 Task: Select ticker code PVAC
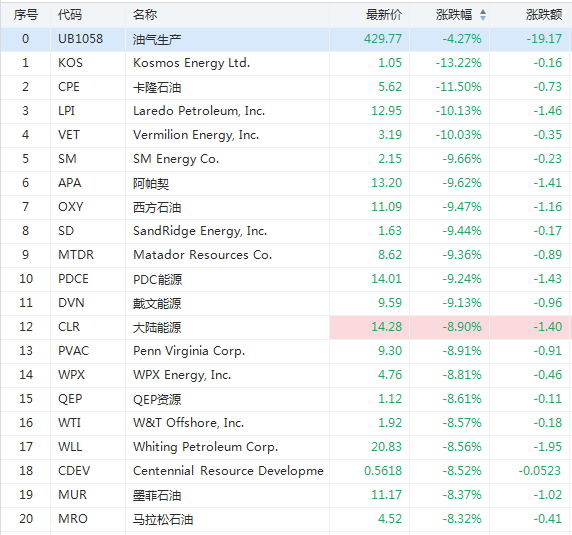[x=74, y=351]
